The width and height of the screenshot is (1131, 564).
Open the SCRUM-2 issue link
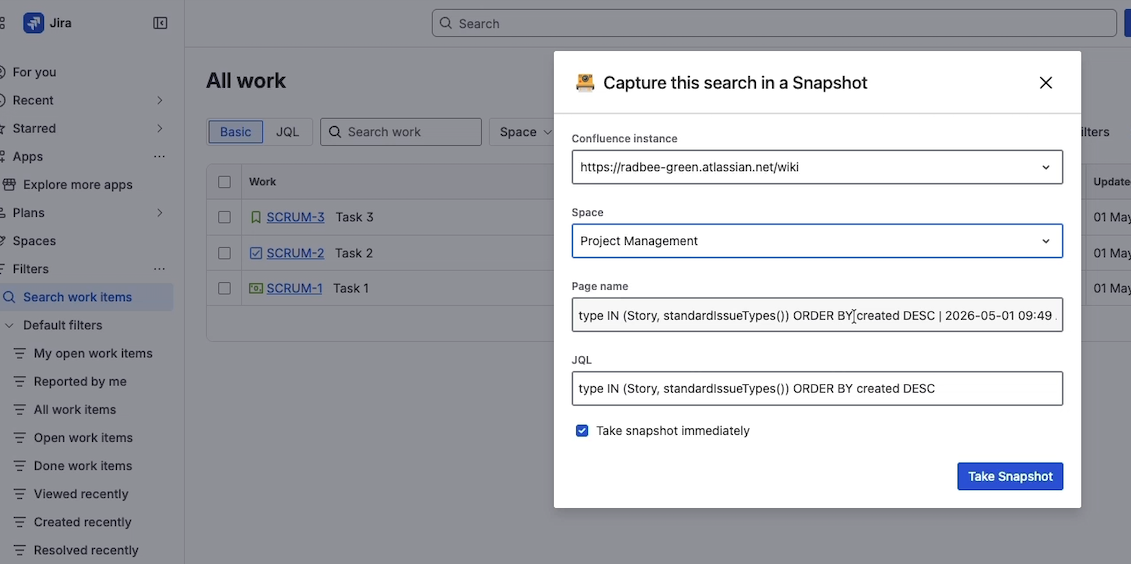(295, 253)
